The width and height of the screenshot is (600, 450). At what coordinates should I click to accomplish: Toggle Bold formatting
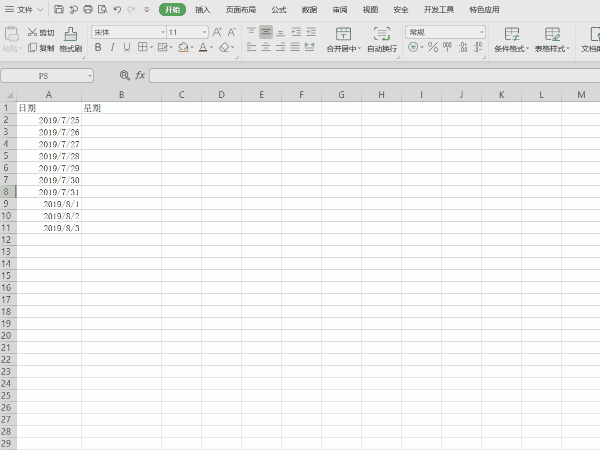(98, 47)
